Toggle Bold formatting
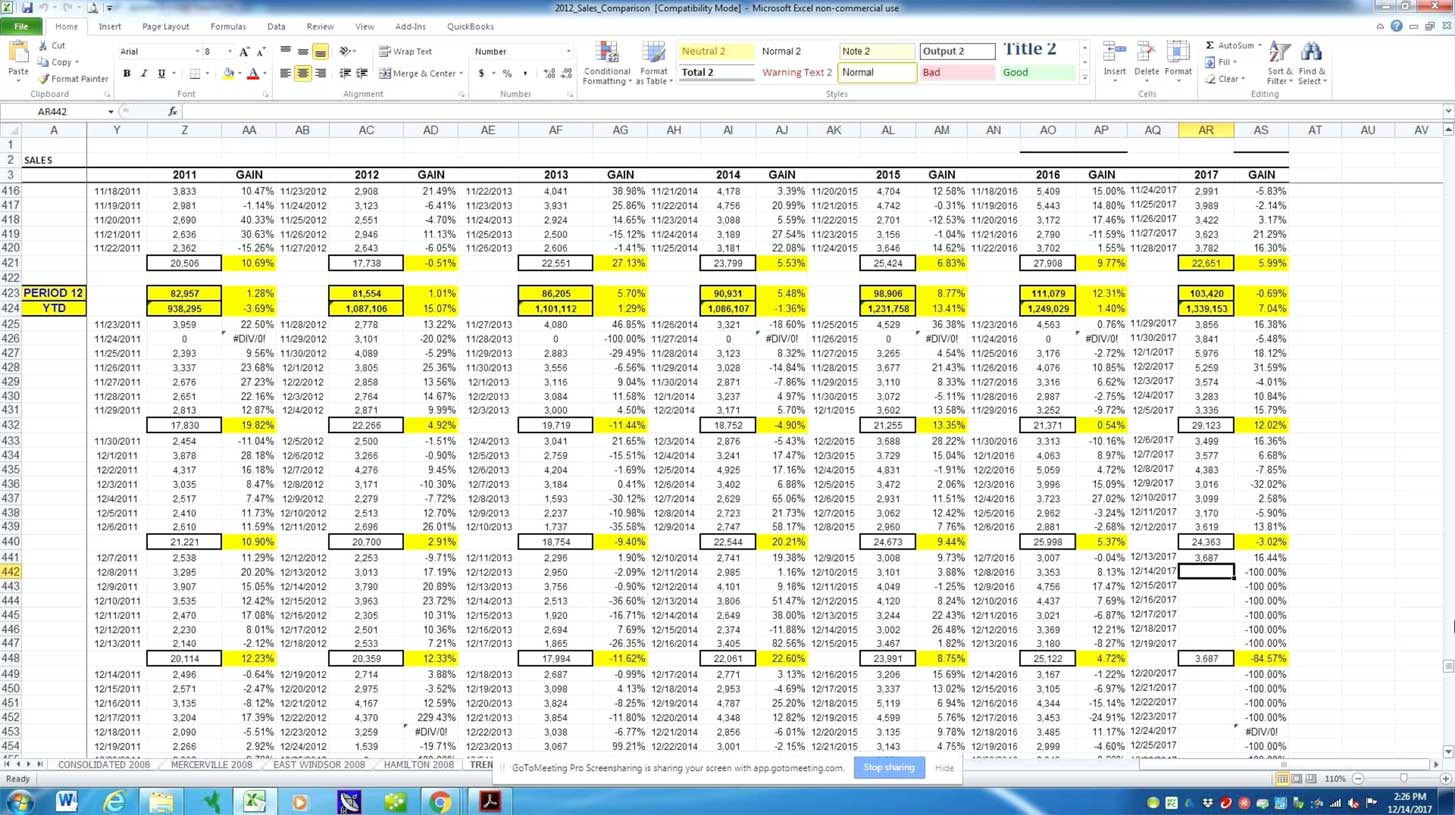This screenshot has width=1455, height=815. pyautogui.click(x=127, y=74)
